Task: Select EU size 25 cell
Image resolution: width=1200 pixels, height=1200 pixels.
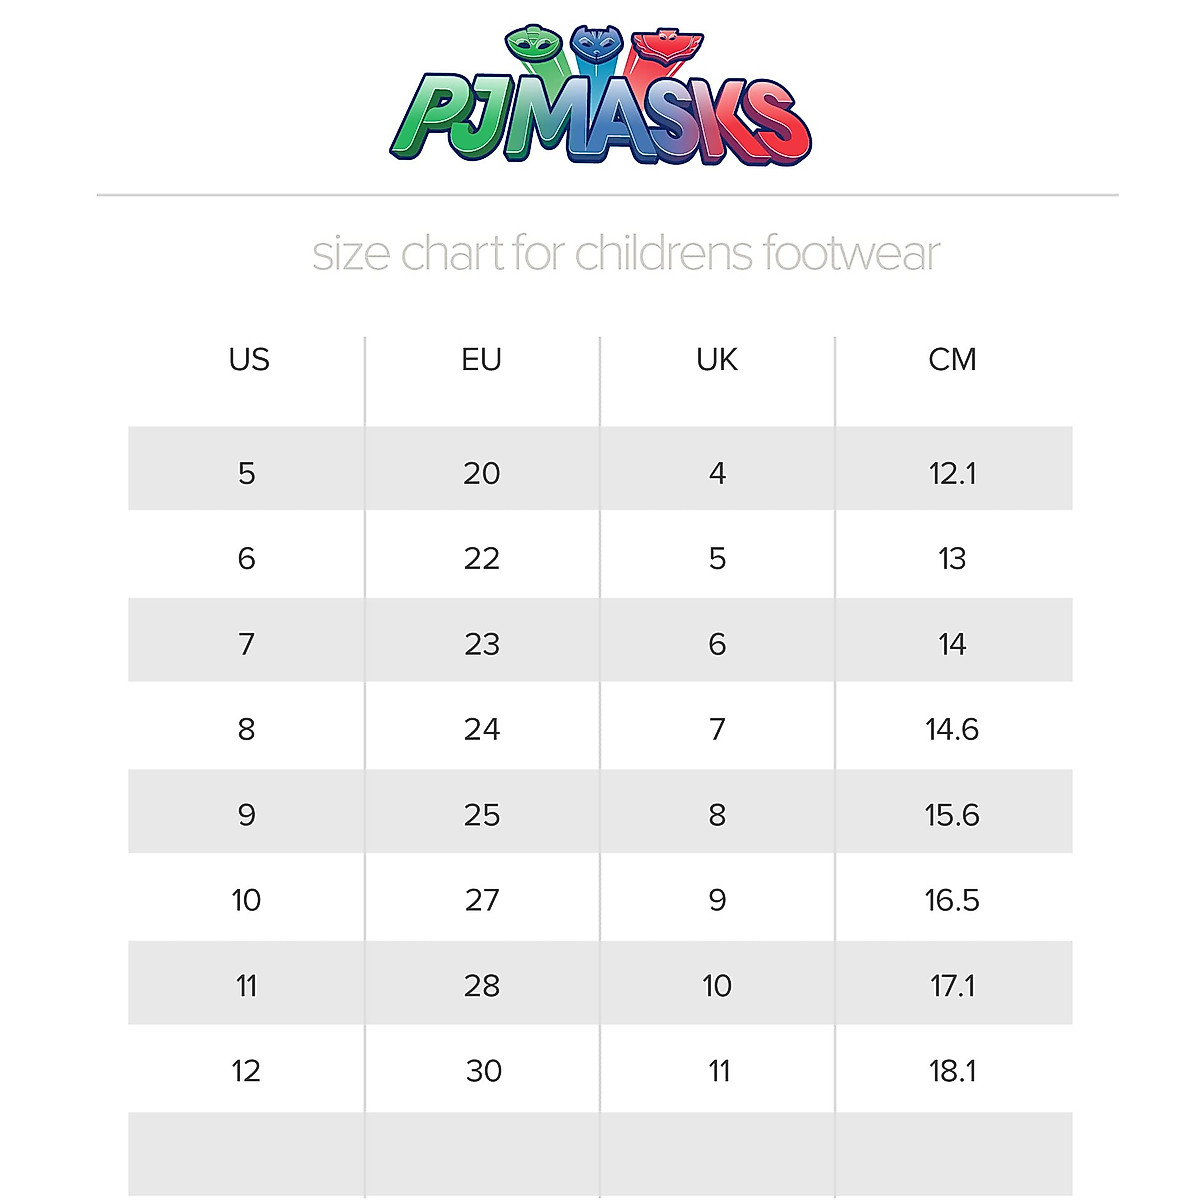Action: (481, 815)
